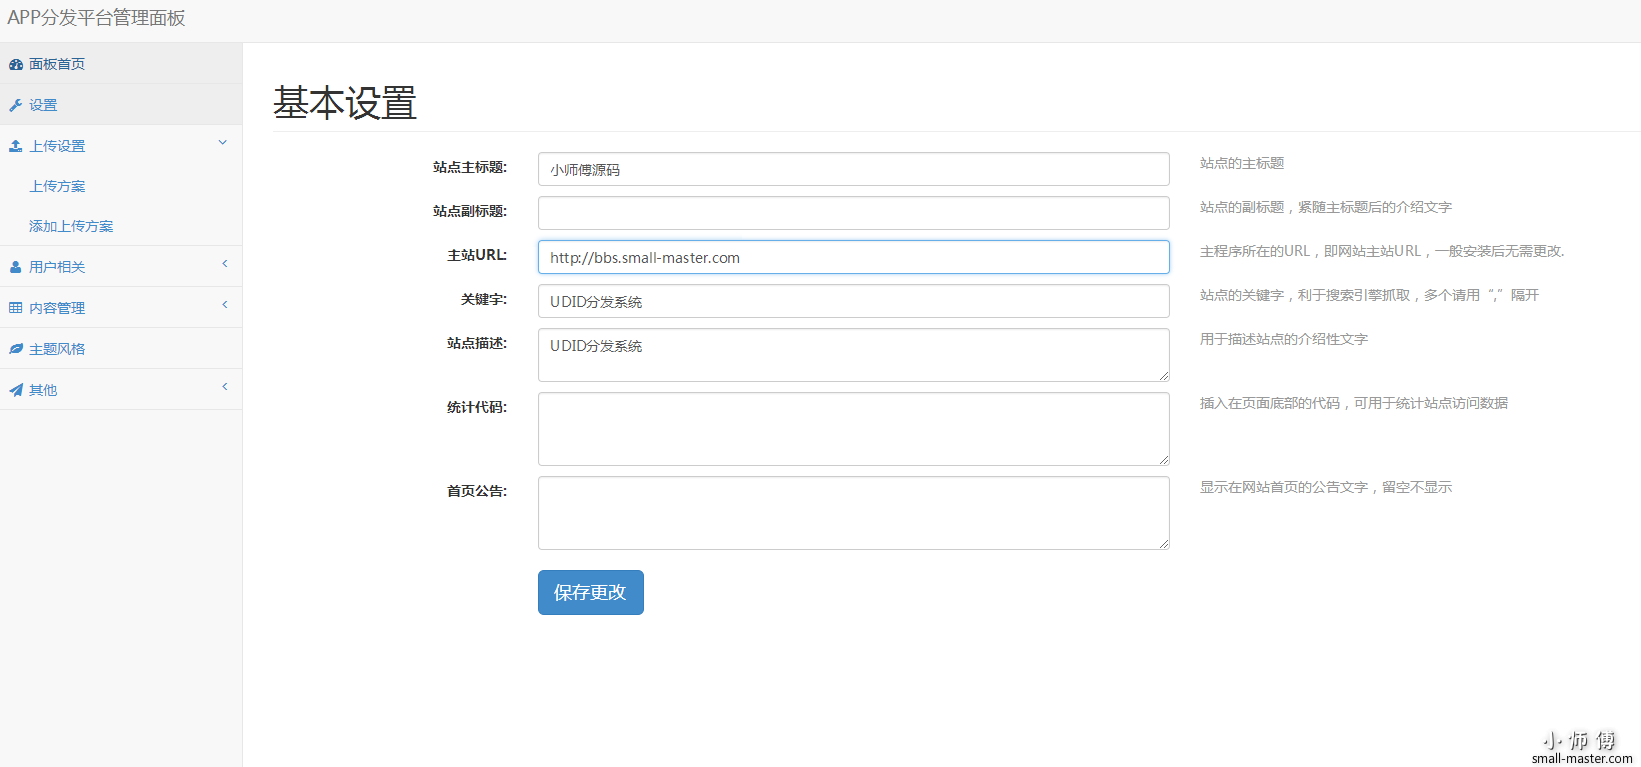Image resolution: width=1641 pixels, height=767 pixels.
Task: Click the help text 用于描述站点的介绍性文字
Action: point(1284,340)
